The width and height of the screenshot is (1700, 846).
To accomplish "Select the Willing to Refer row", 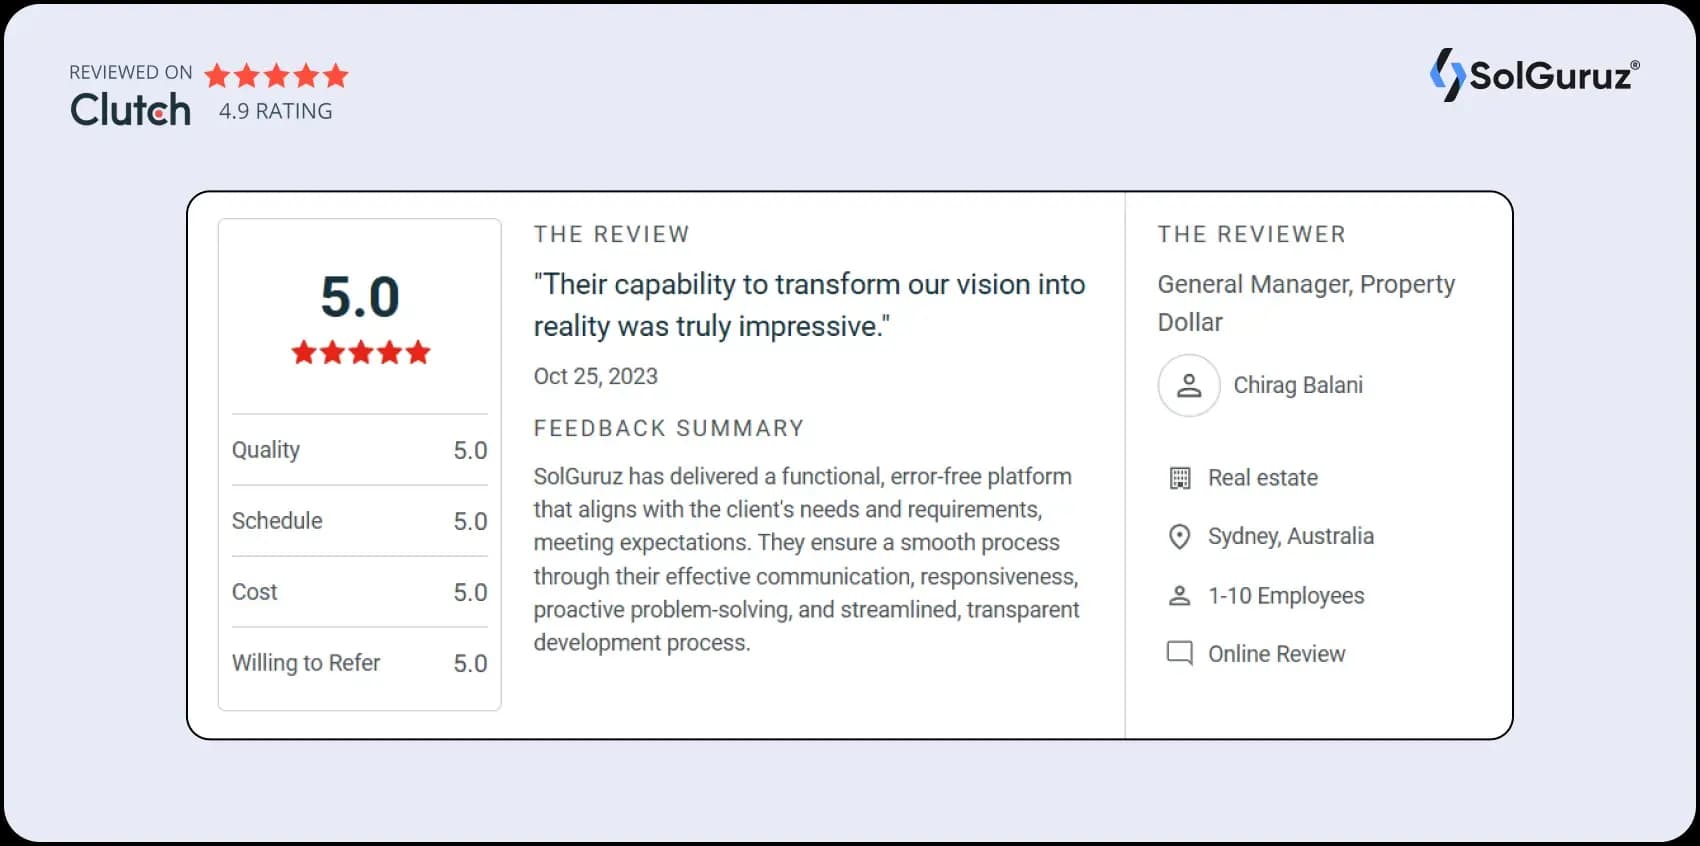I will tap(360, 663).
